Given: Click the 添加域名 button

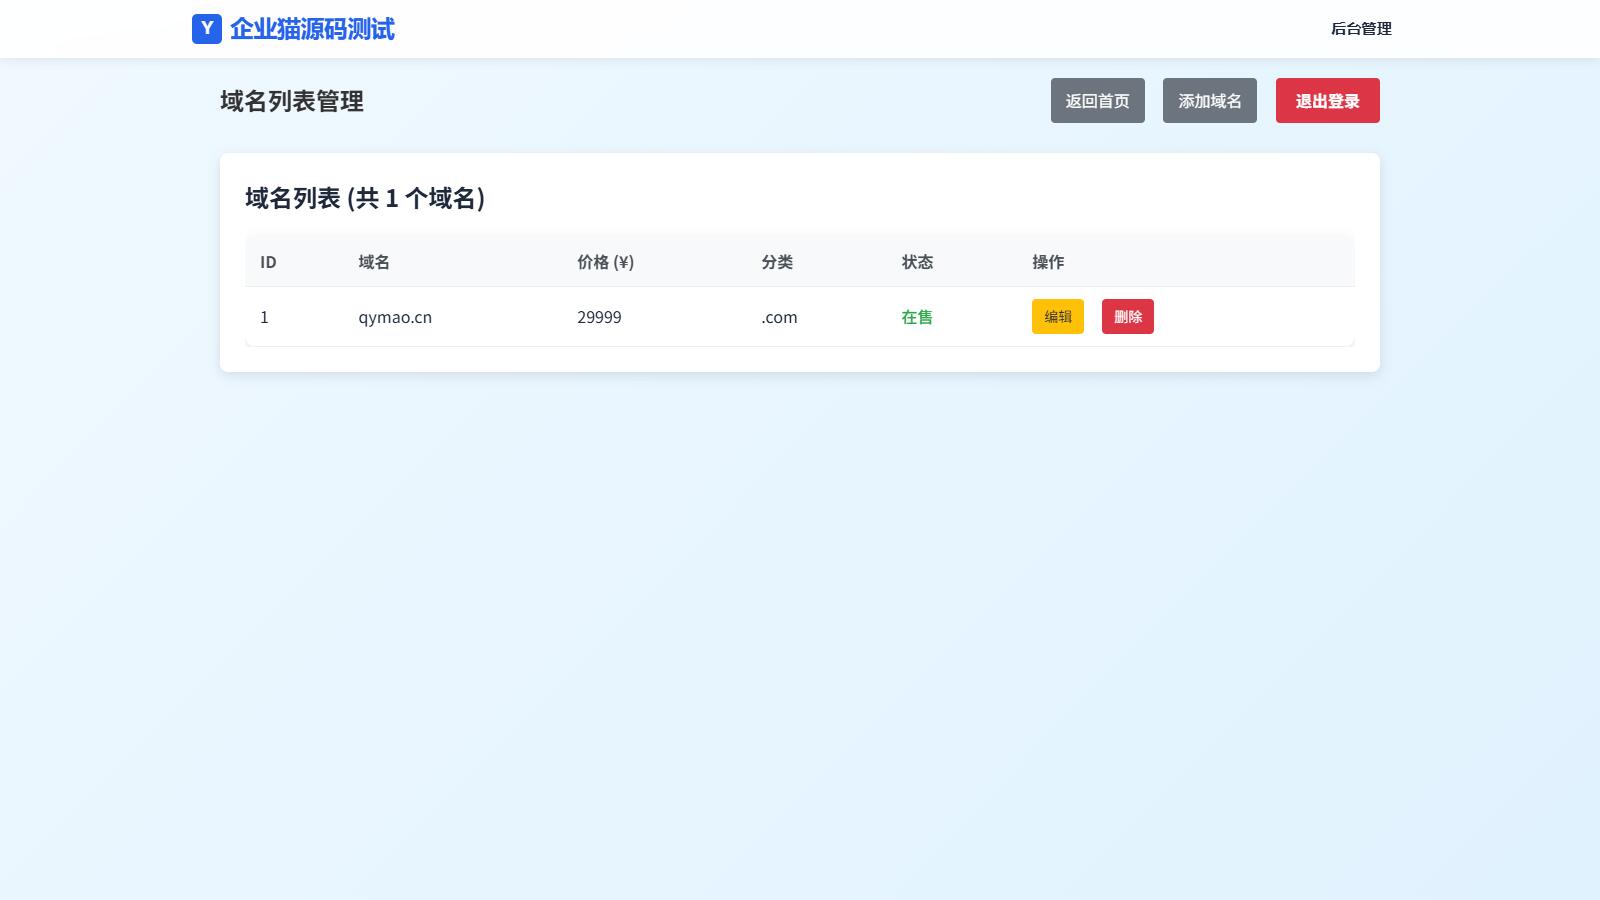Looking at the screenshot, I should click(1209, 101).
